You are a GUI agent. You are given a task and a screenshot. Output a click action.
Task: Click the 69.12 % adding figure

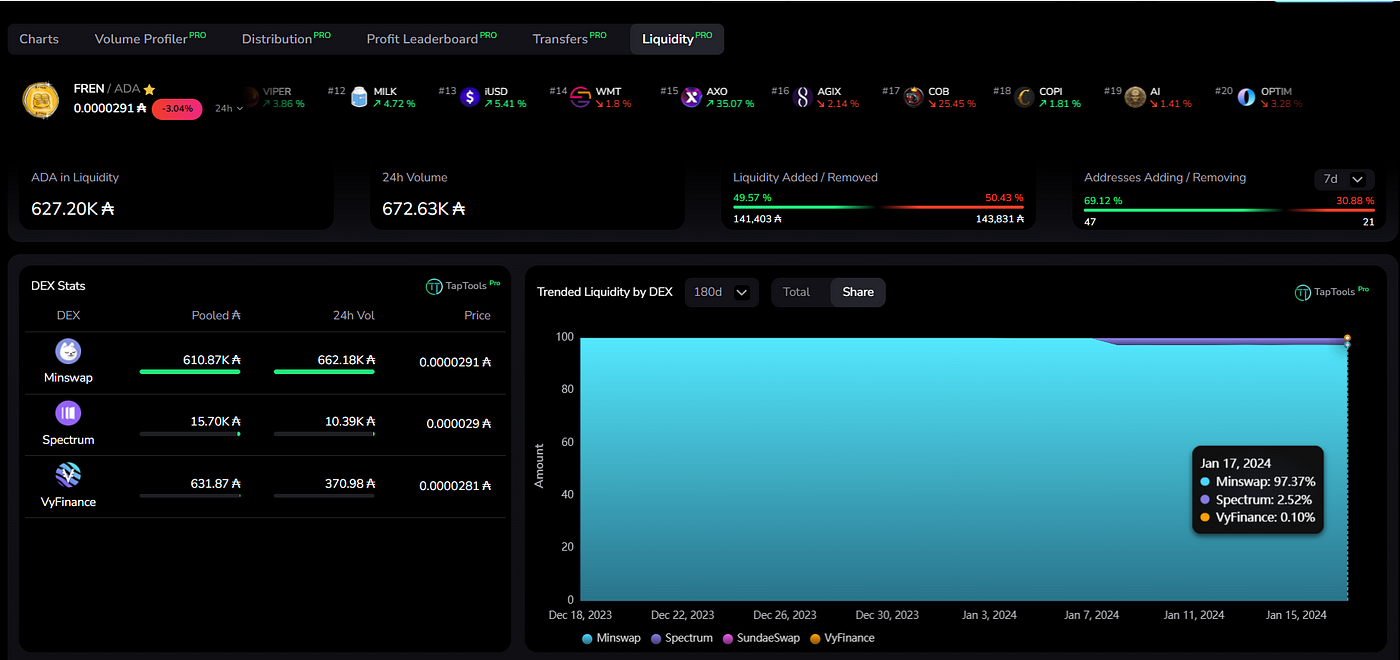(1105, 200)
